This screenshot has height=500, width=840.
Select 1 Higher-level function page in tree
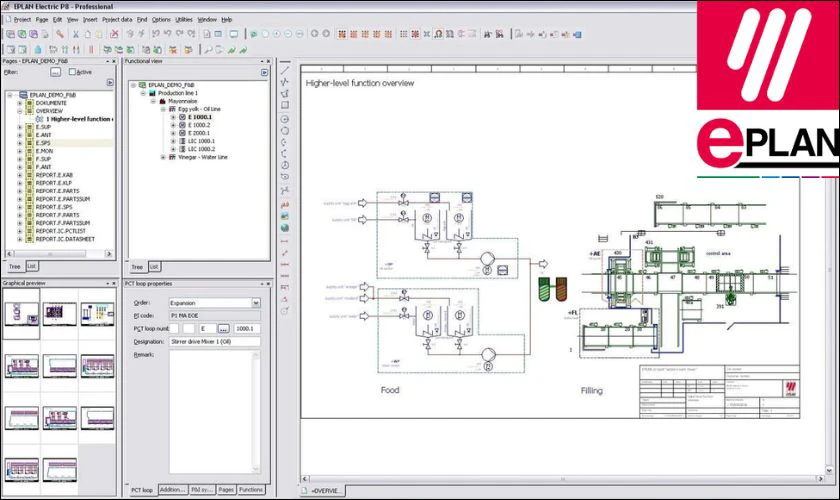point(79,119)
